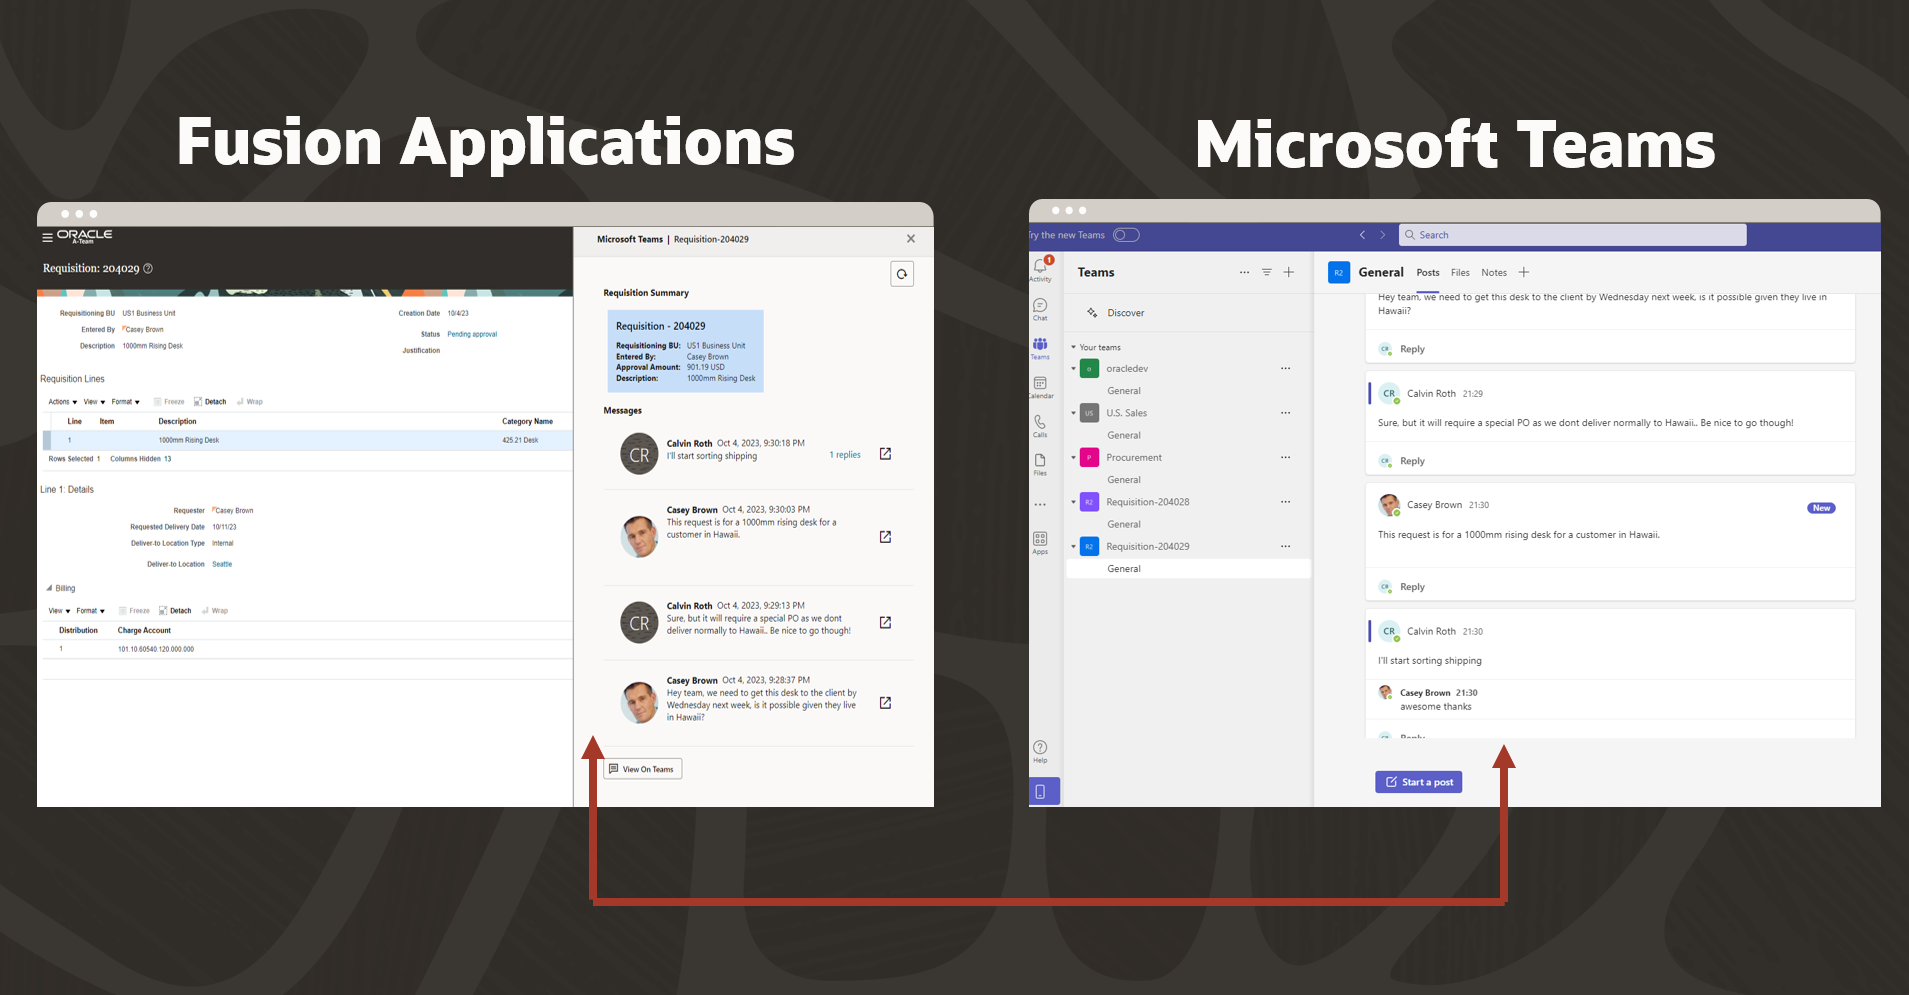This screenshot has height=995, width=1909.
Task: Reply to Calvin Roth's 21:29 message
Action: coord(1412,461)
